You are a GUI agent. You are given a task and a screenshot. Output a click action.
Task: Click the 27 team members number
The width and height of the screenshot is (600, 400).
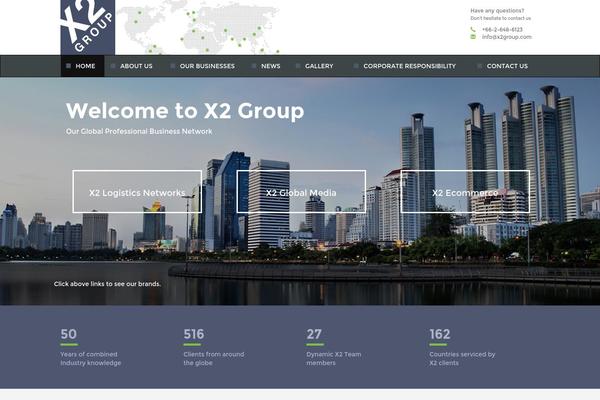[x=314, y=334]
